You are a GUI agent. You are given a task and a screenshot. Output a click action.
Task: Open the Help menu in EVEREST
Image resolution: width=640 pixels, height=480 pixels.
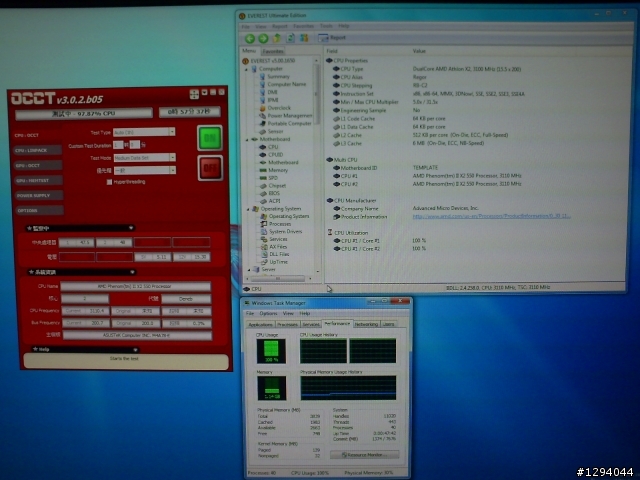pos(344,26)
